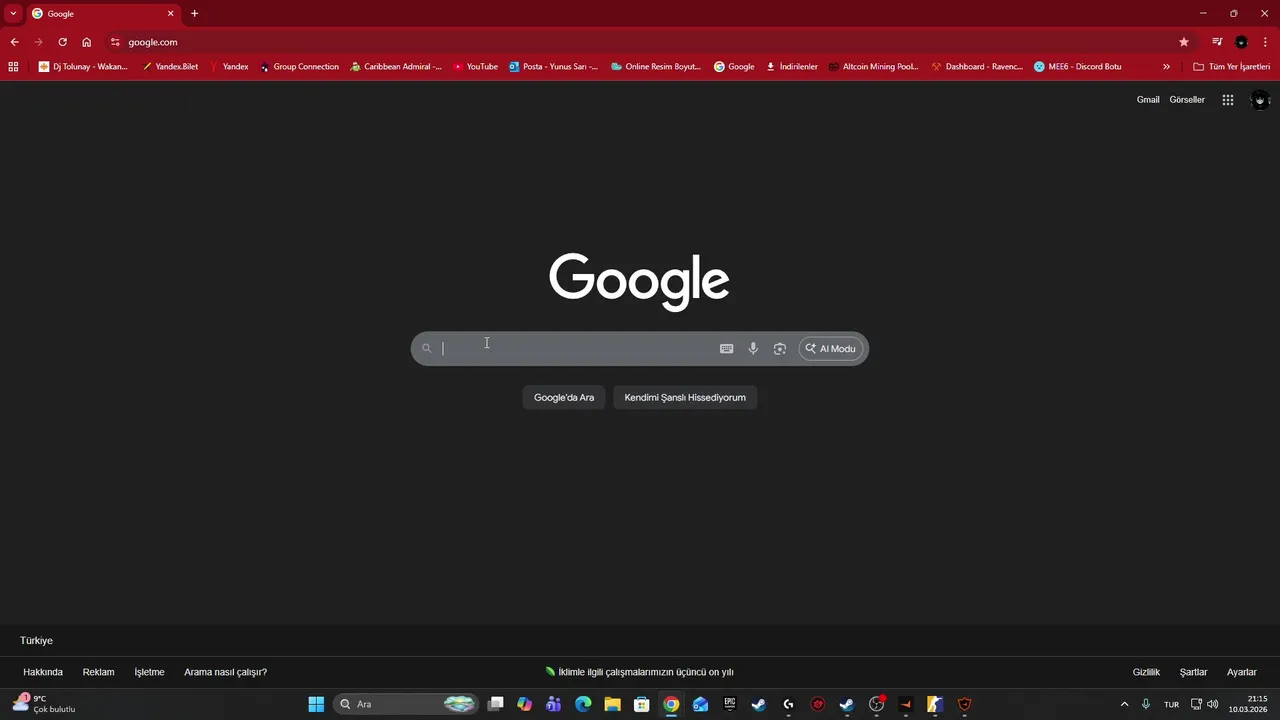
Task: Open the Chrome apps shortcut grid
Action: 13,67
